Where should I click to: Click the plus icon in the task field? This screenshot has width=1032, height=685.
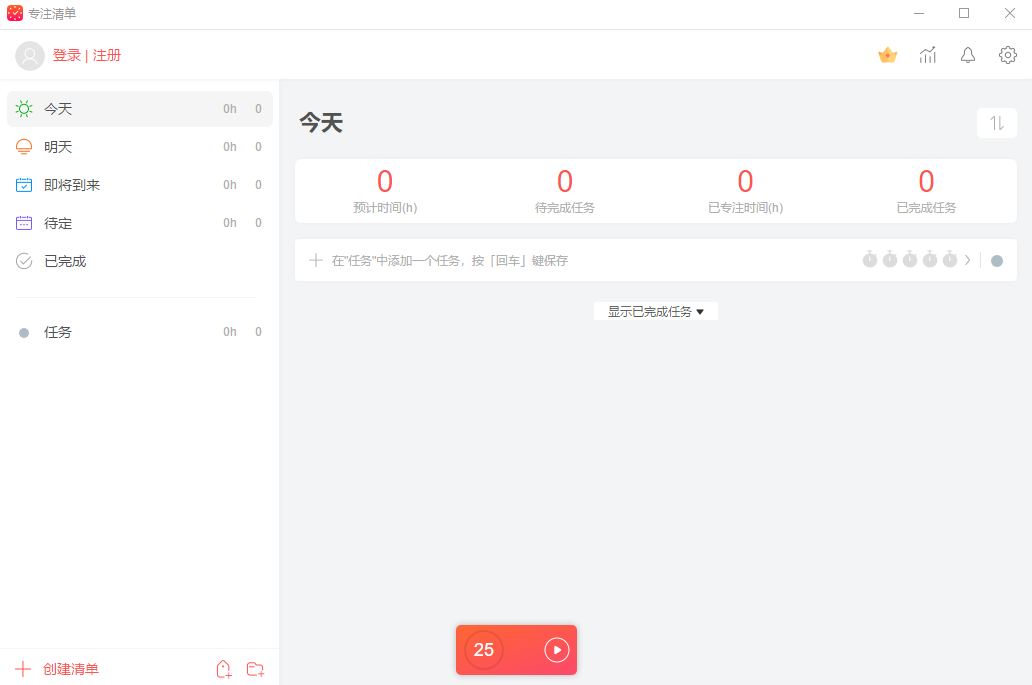tap(316, 261)
